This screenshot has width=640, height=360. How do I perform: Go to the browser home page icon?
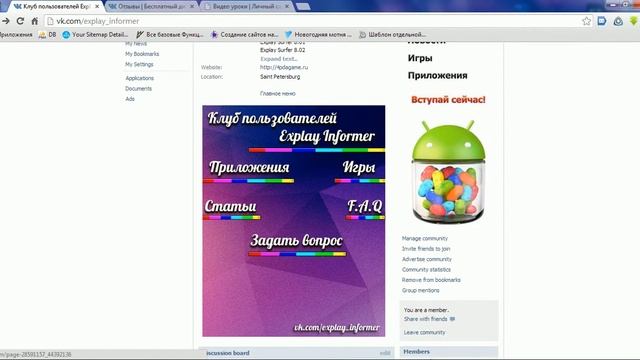coord(35,21)
